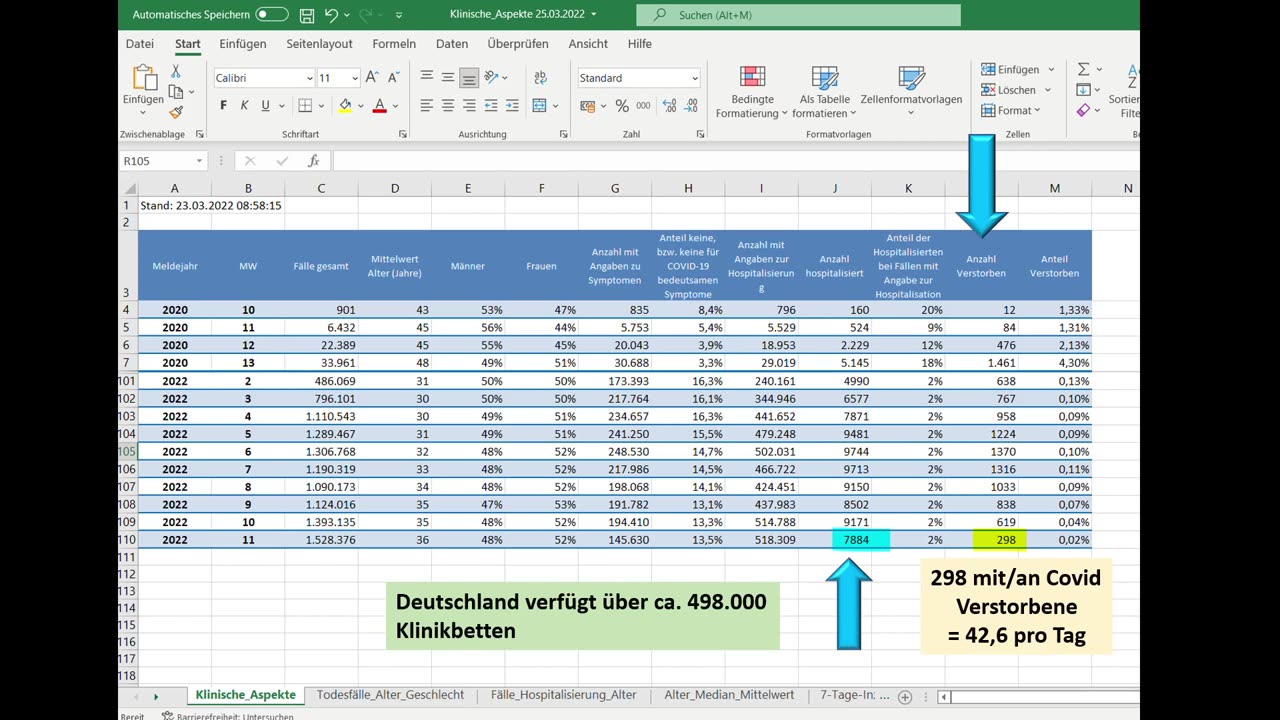This screenshot has width=1280, height=720.
Task: Click Format in the Zellen group
Action: pyautogui.click(x=1011, y=111)
